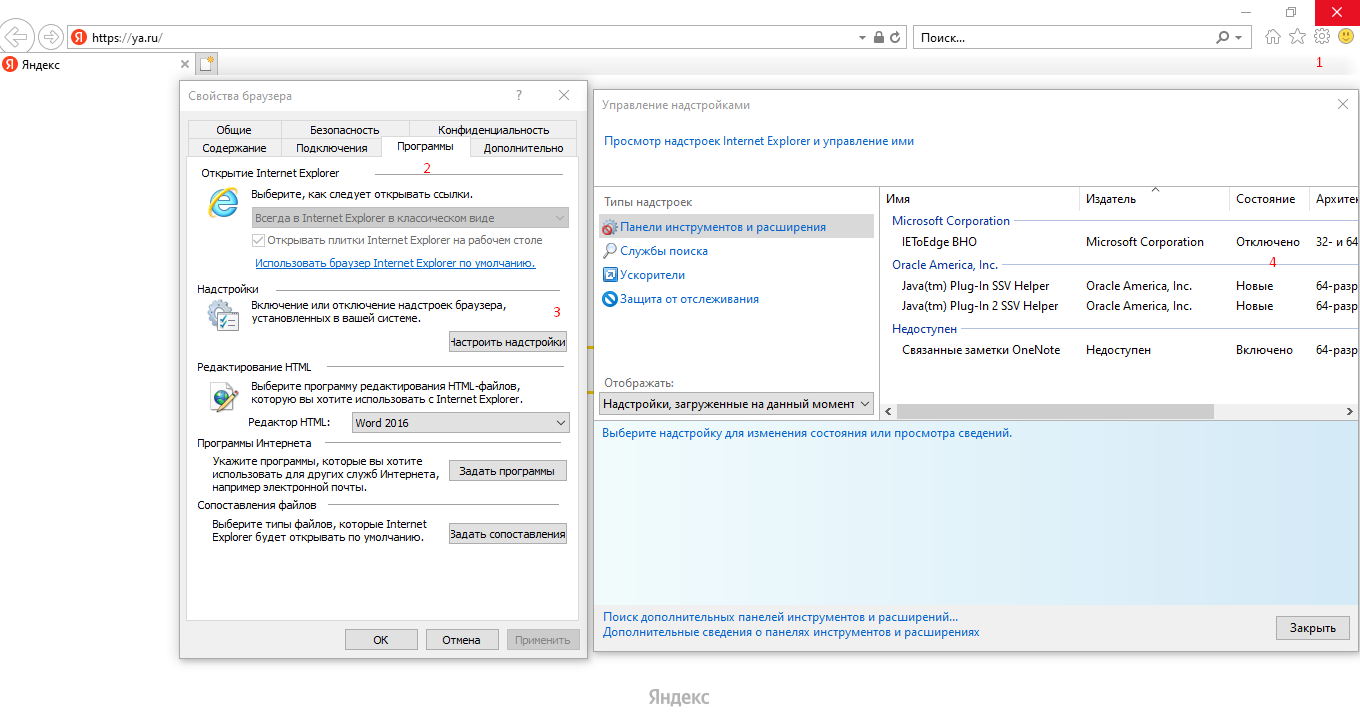The height and width of the screenshot is (722, 1360).
Task: Toggle Открывать плитки Internet Explorer checkbox
Action: coord(259,240)
